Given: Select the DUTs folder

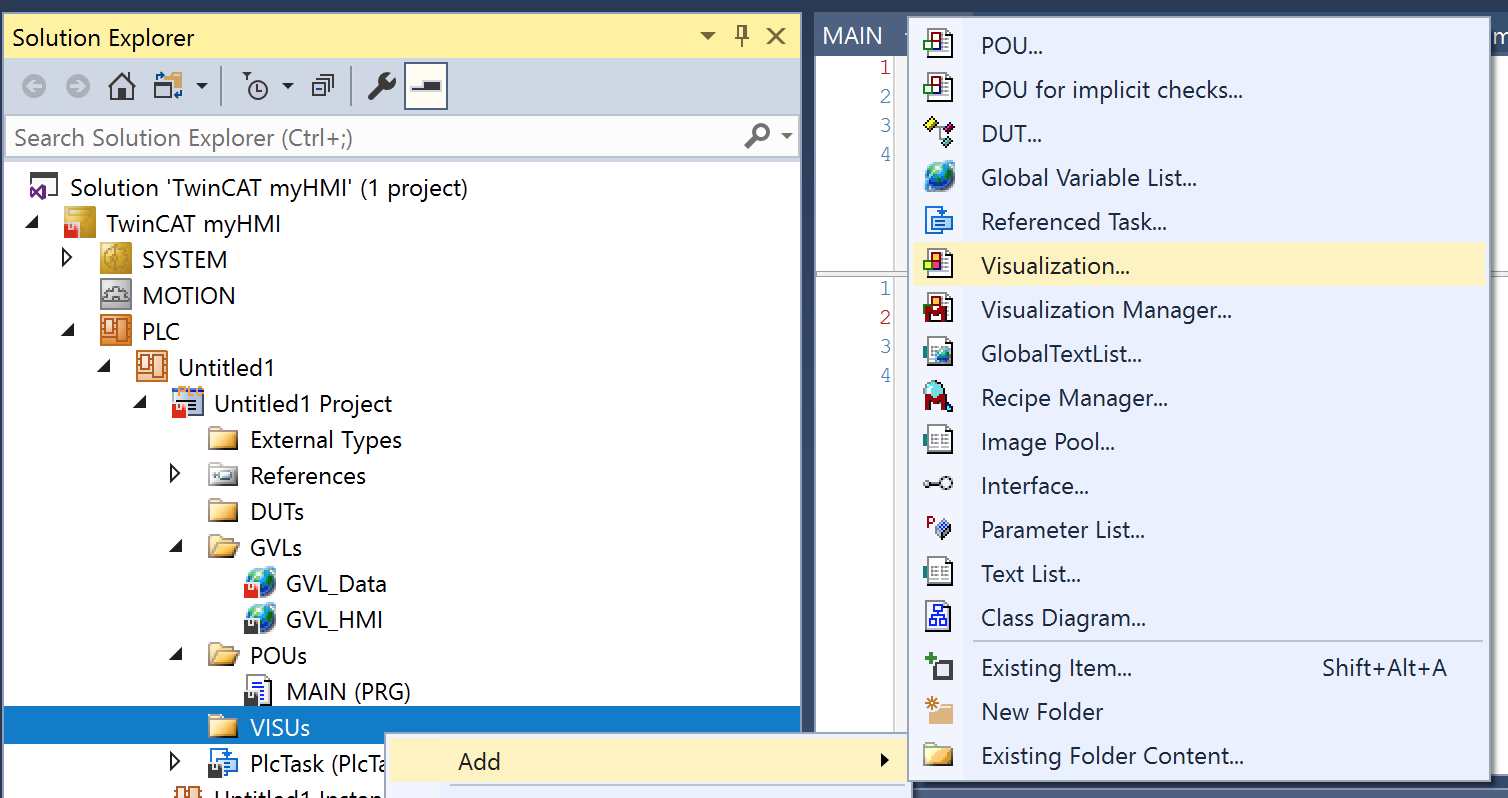Looking at the screenshot, I should point(277,512).
